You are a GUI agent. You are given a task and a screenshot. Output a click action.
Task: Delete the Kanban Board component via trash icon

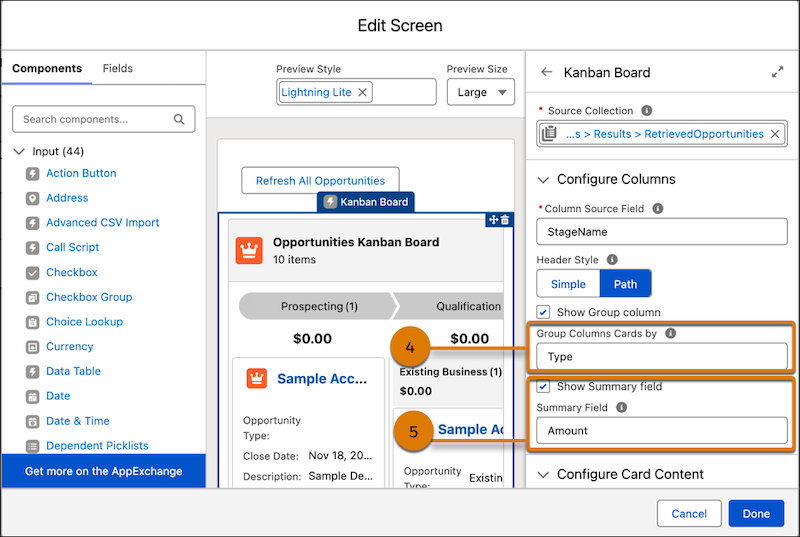click(505, 220)
